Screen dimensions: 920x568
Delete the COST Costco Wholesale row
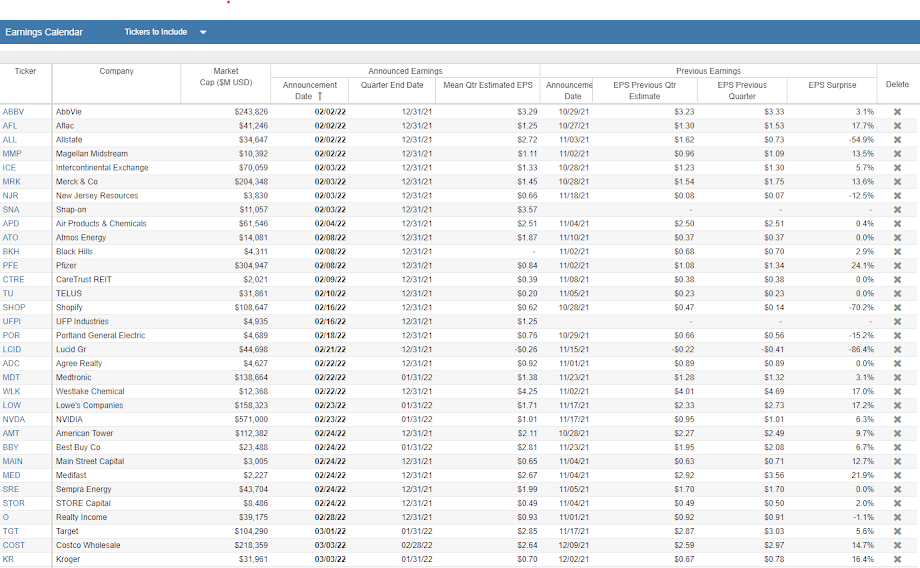click(897, 546)
